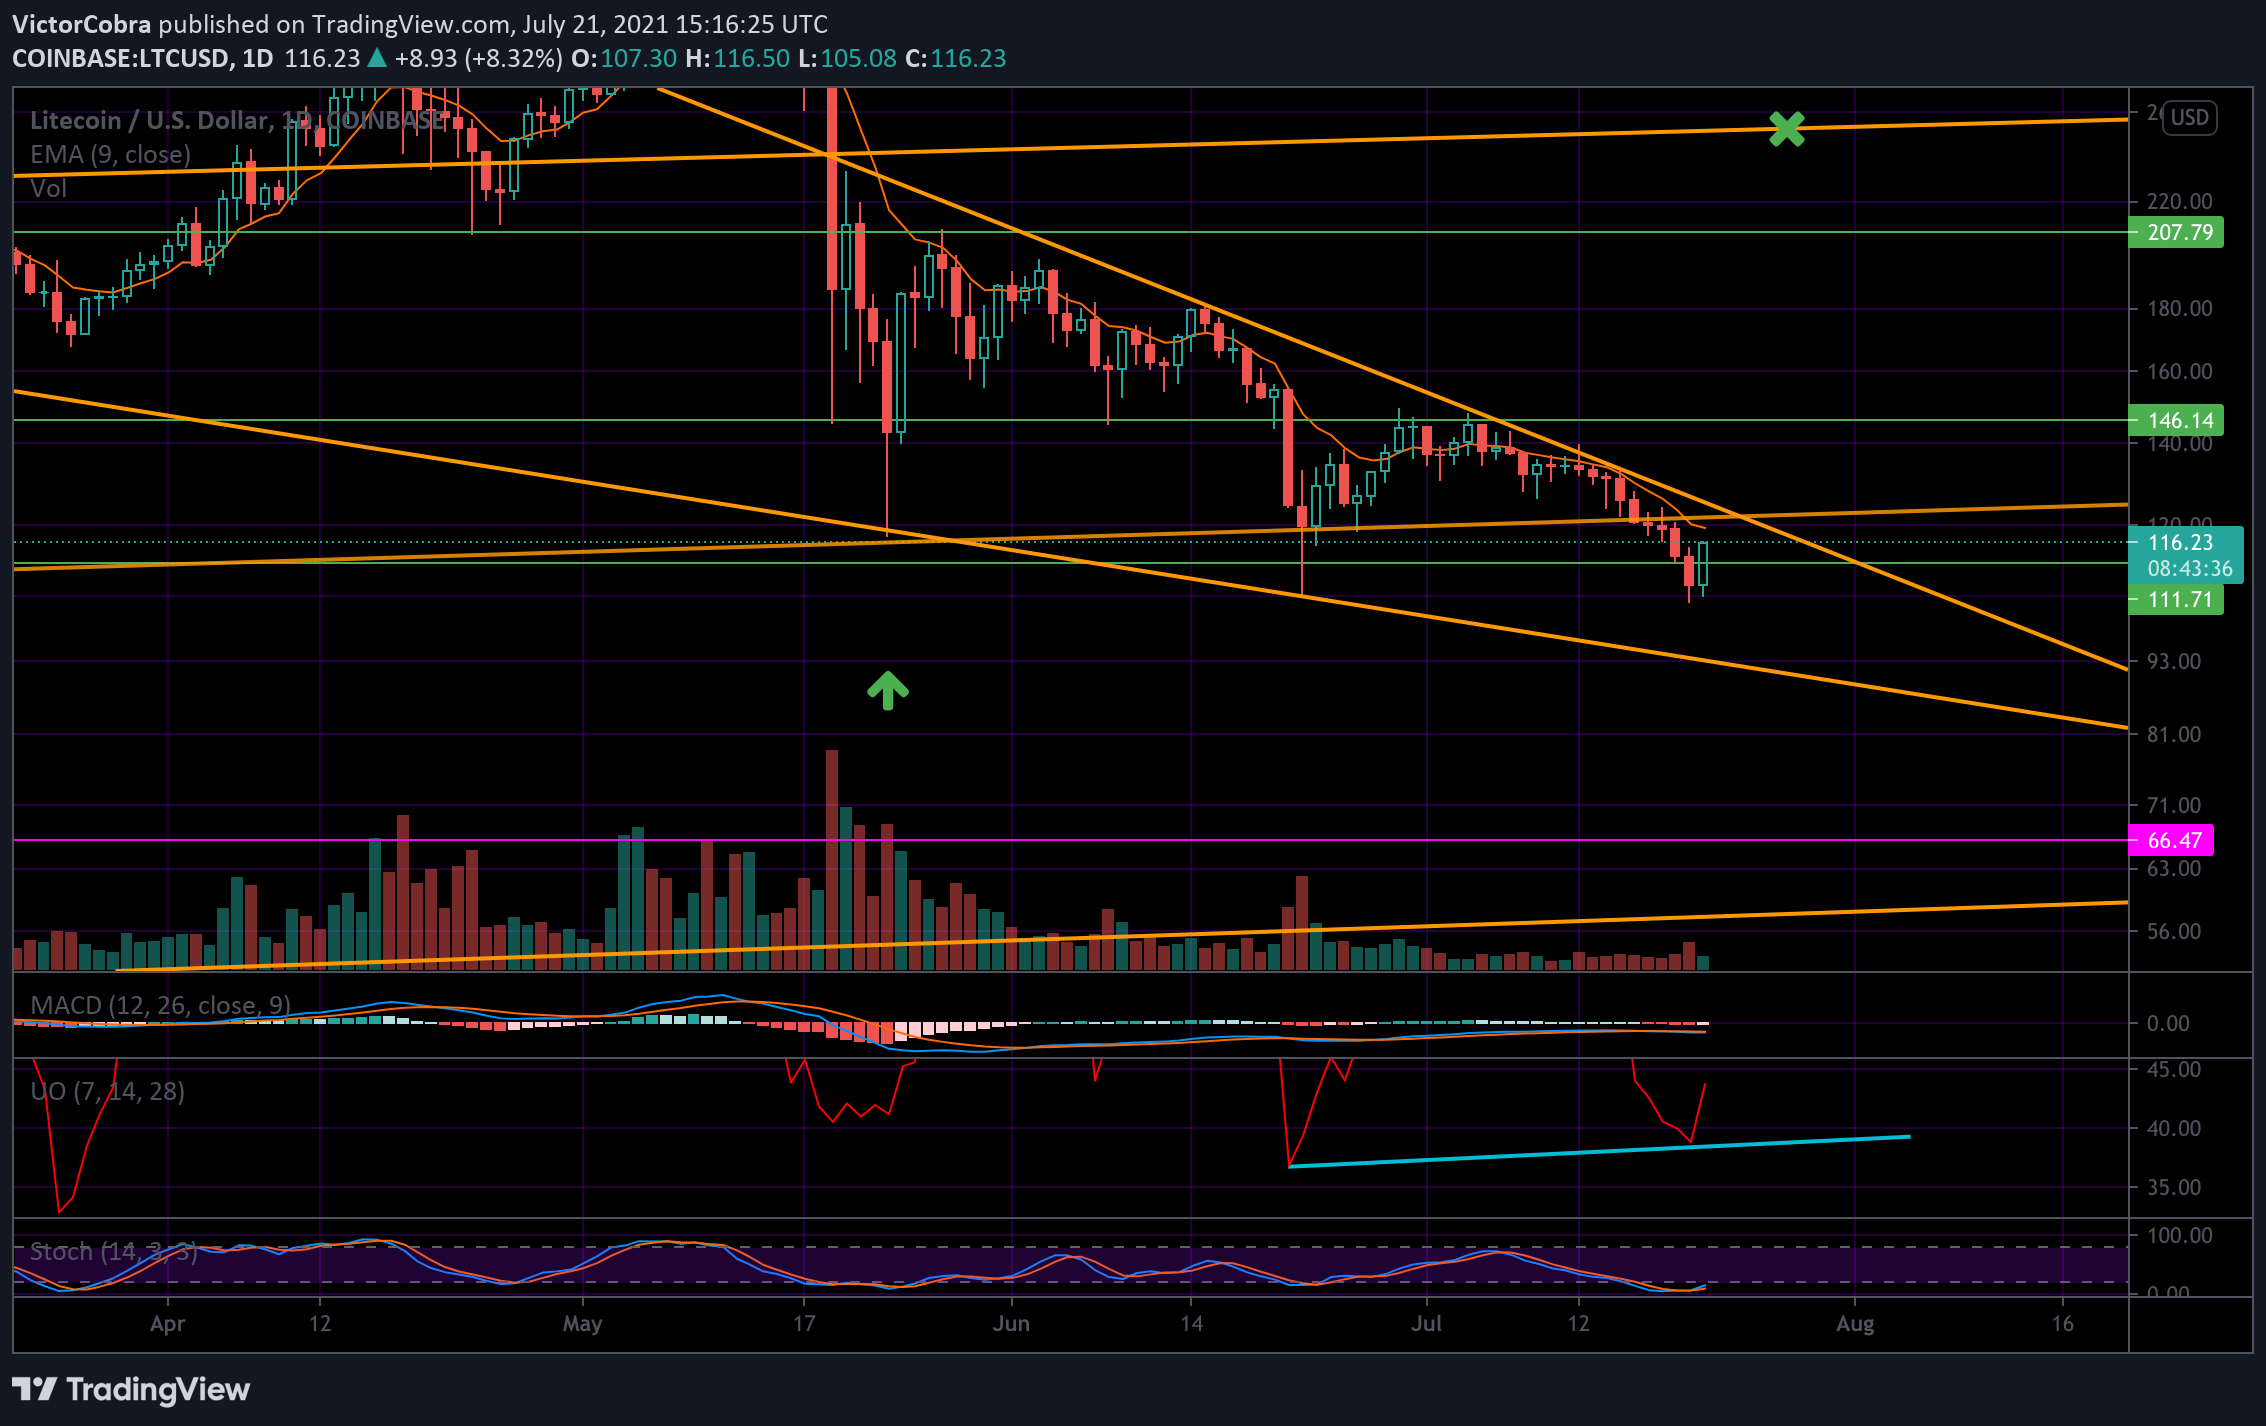Viewport: 2266px width, 1426px height.
Task: Click the magenta horizontal line at 66.47
Action: pos(1070,840)
